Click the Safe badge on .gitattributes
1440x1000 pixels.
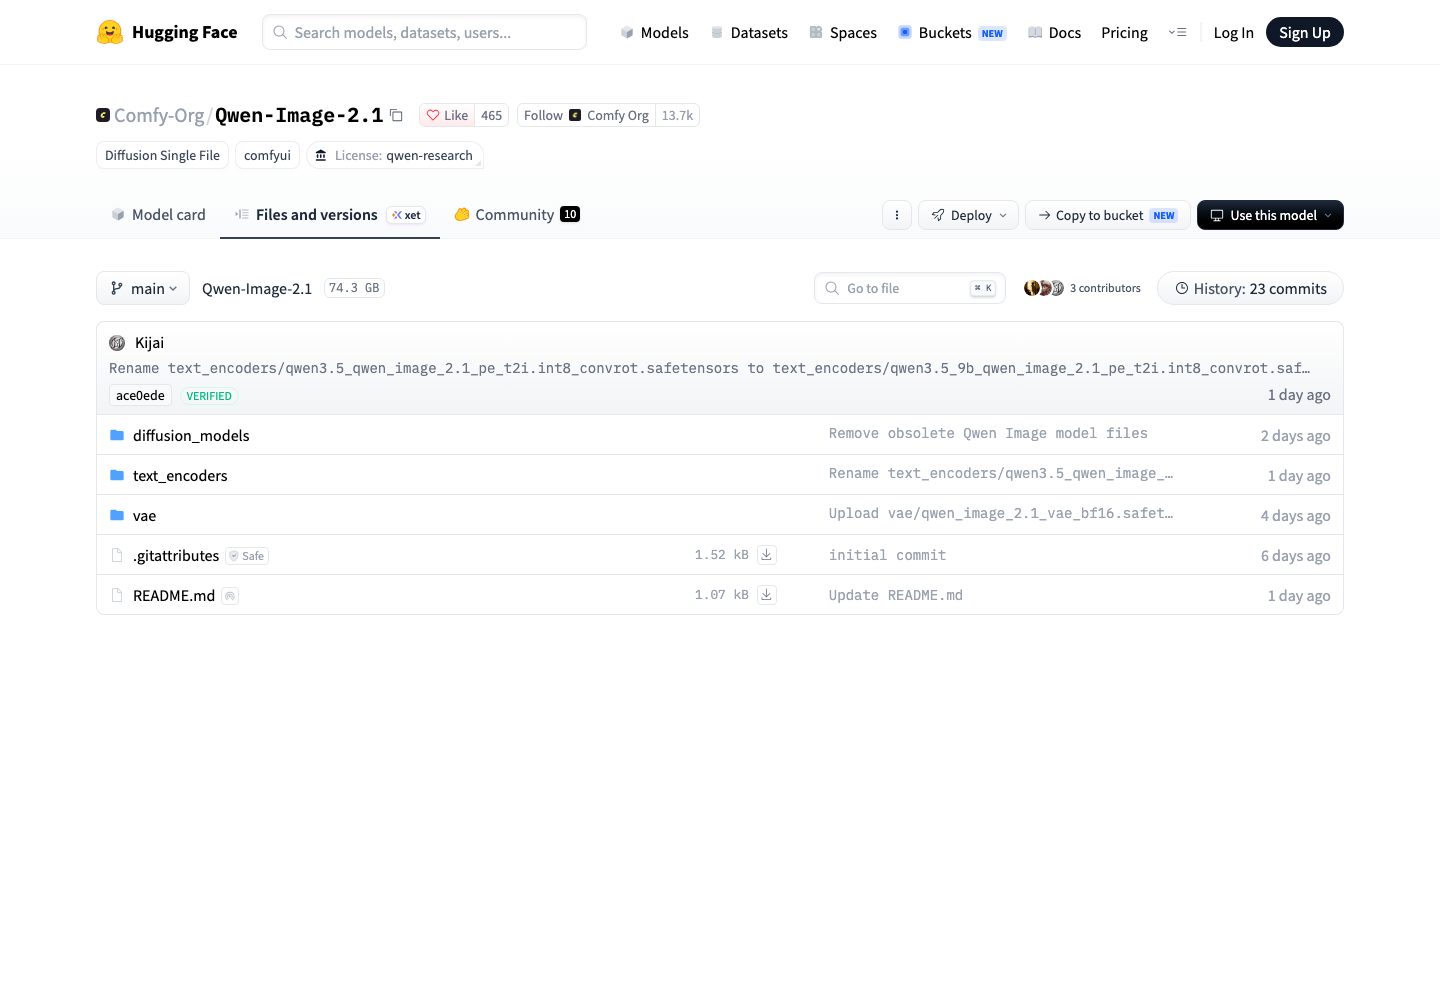247,556
